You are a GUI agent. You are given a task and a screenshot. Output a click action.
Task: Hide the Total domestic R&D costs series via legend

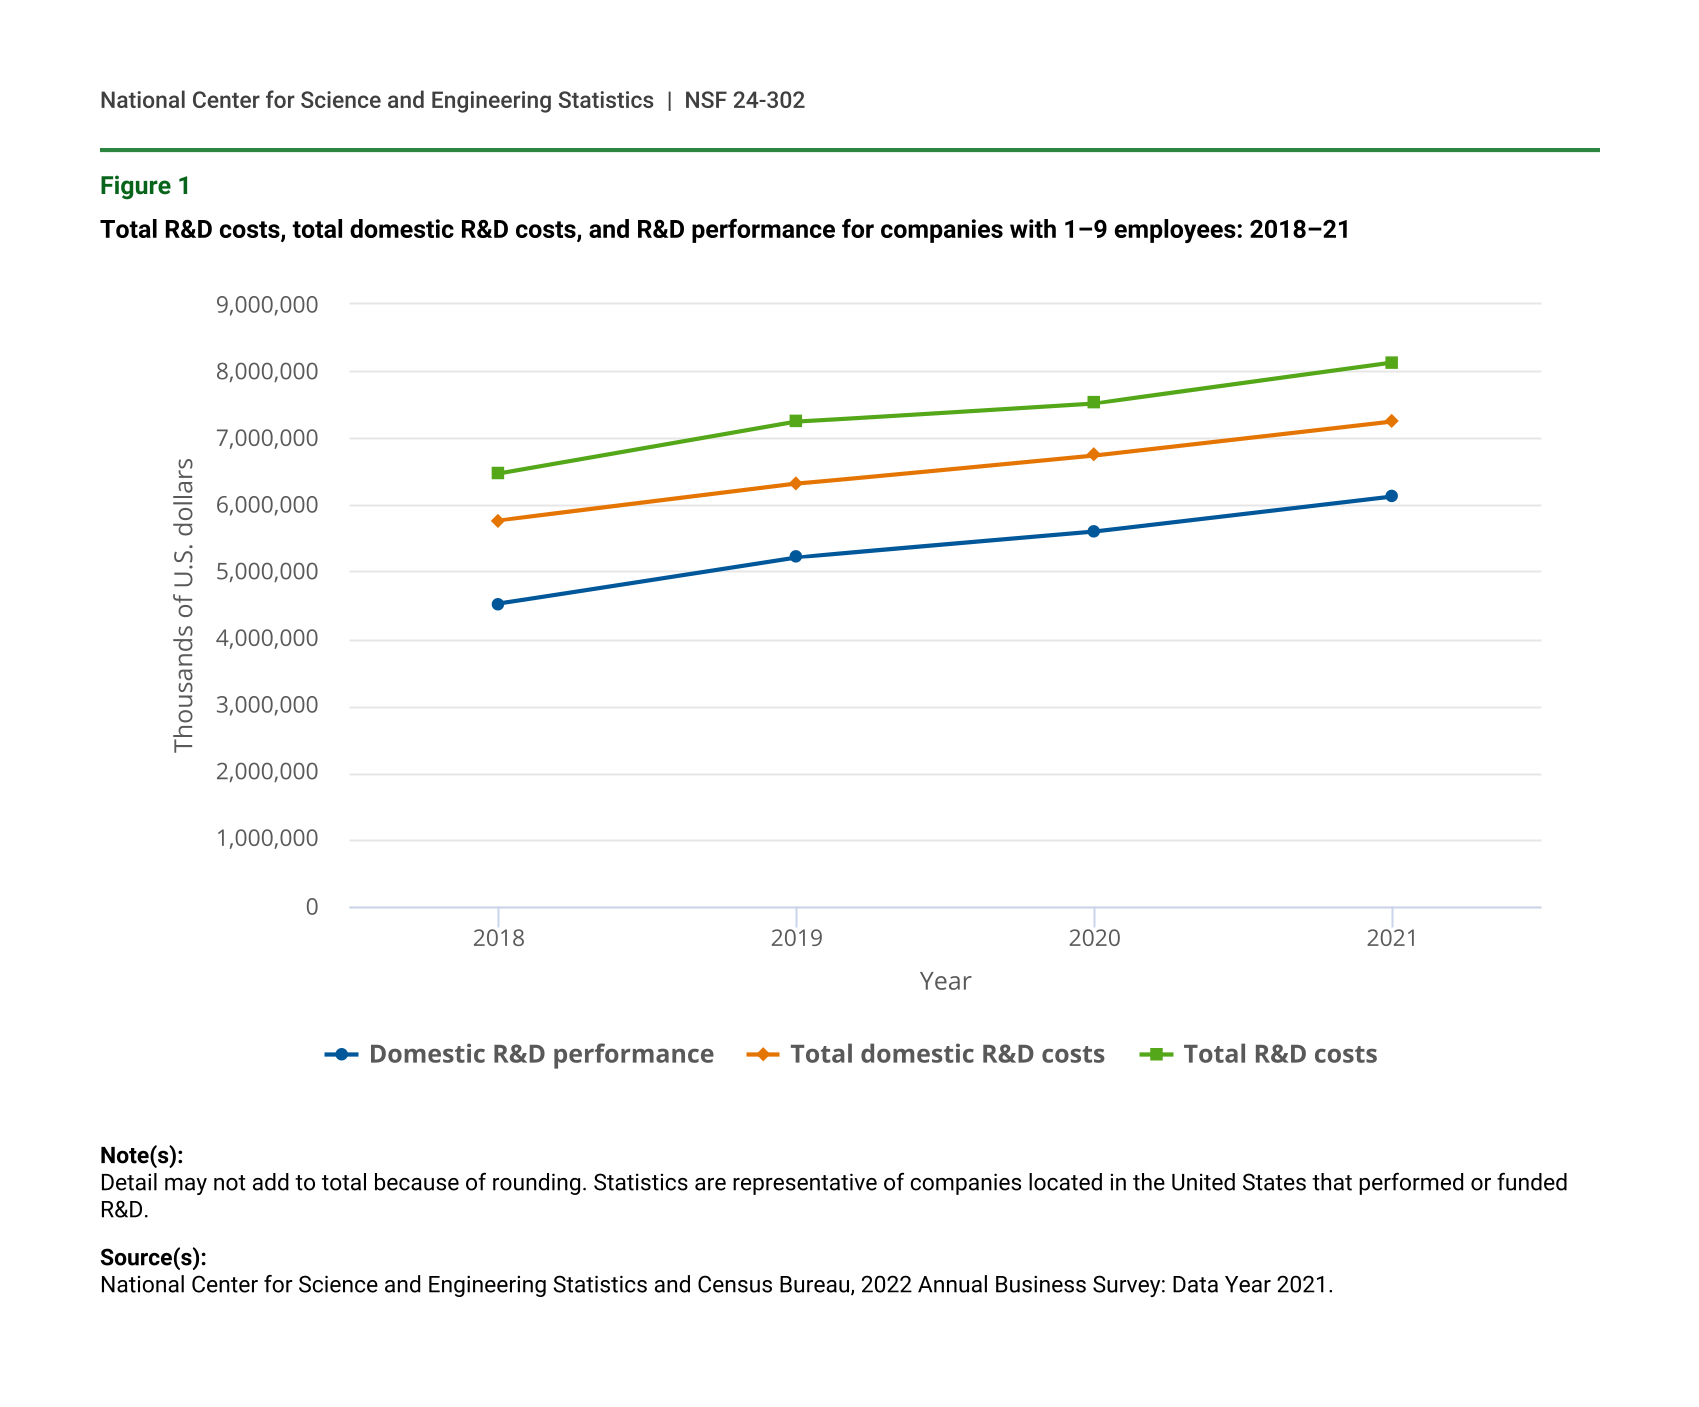coord(946,1054)
